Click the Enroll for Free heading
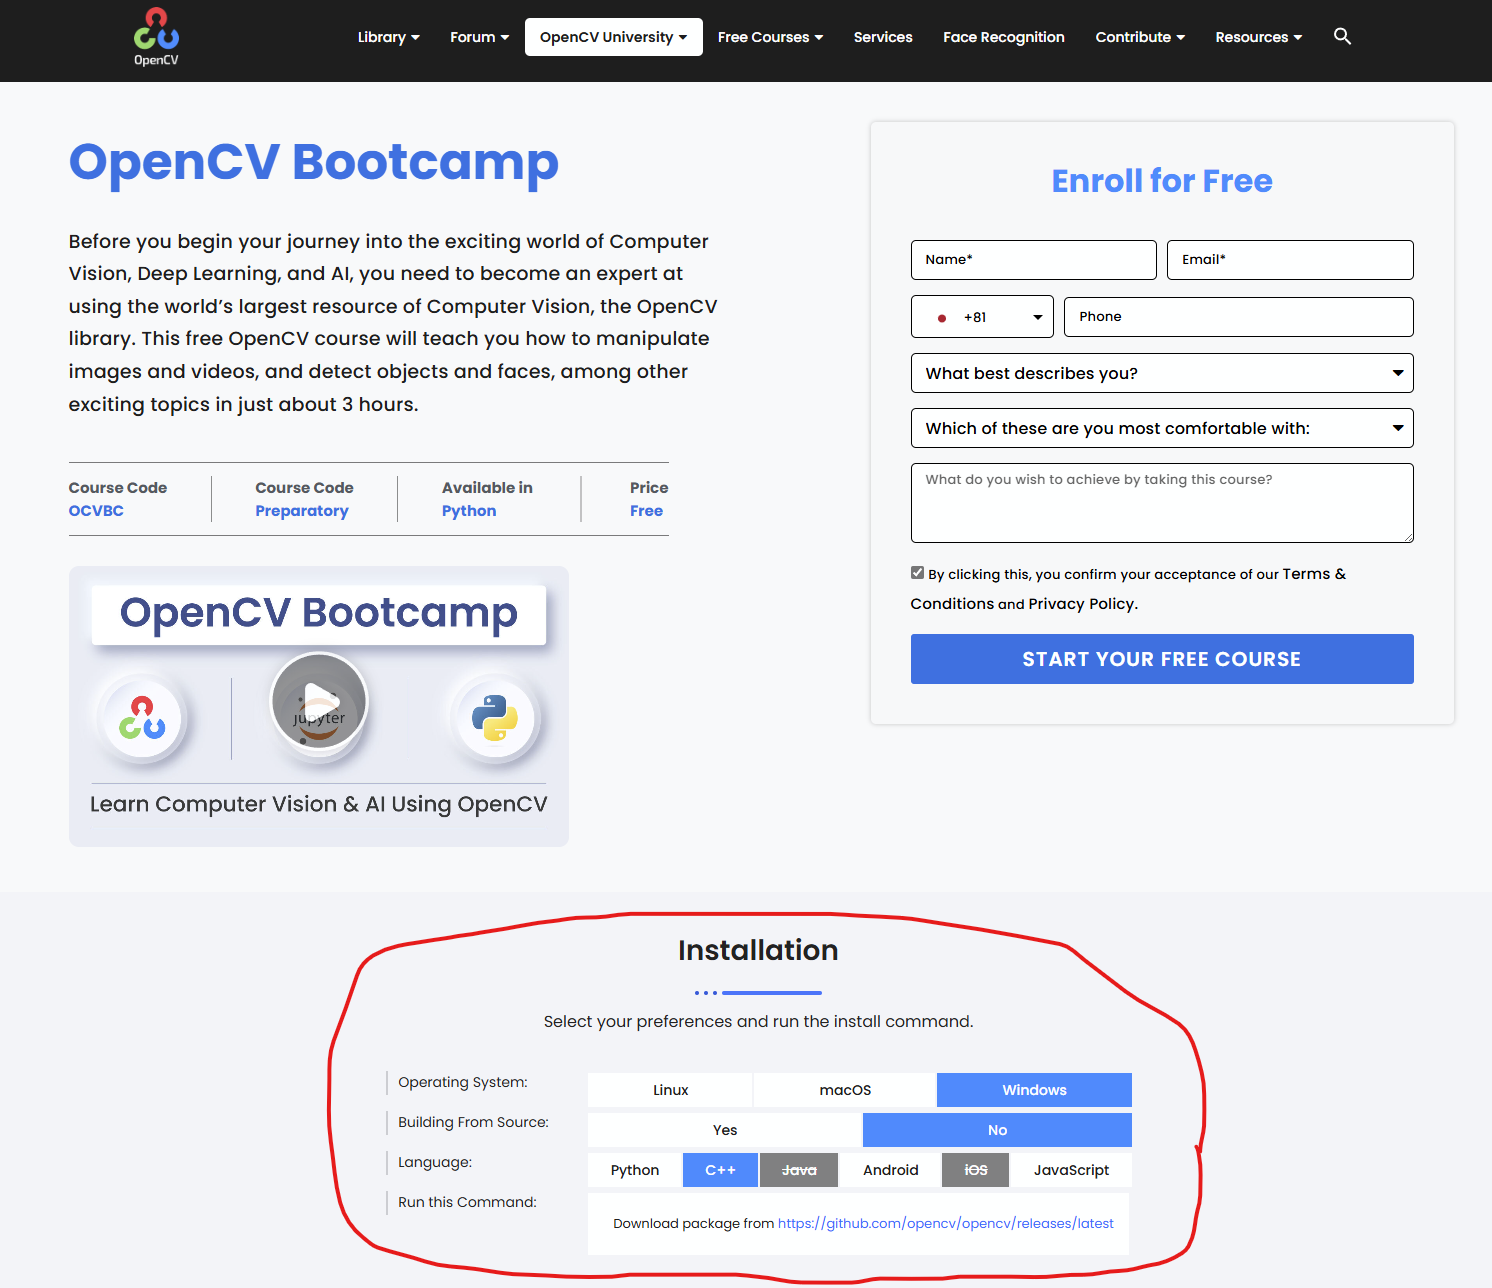Viewport: 1492px width, 1288px height. (1162, 181)
